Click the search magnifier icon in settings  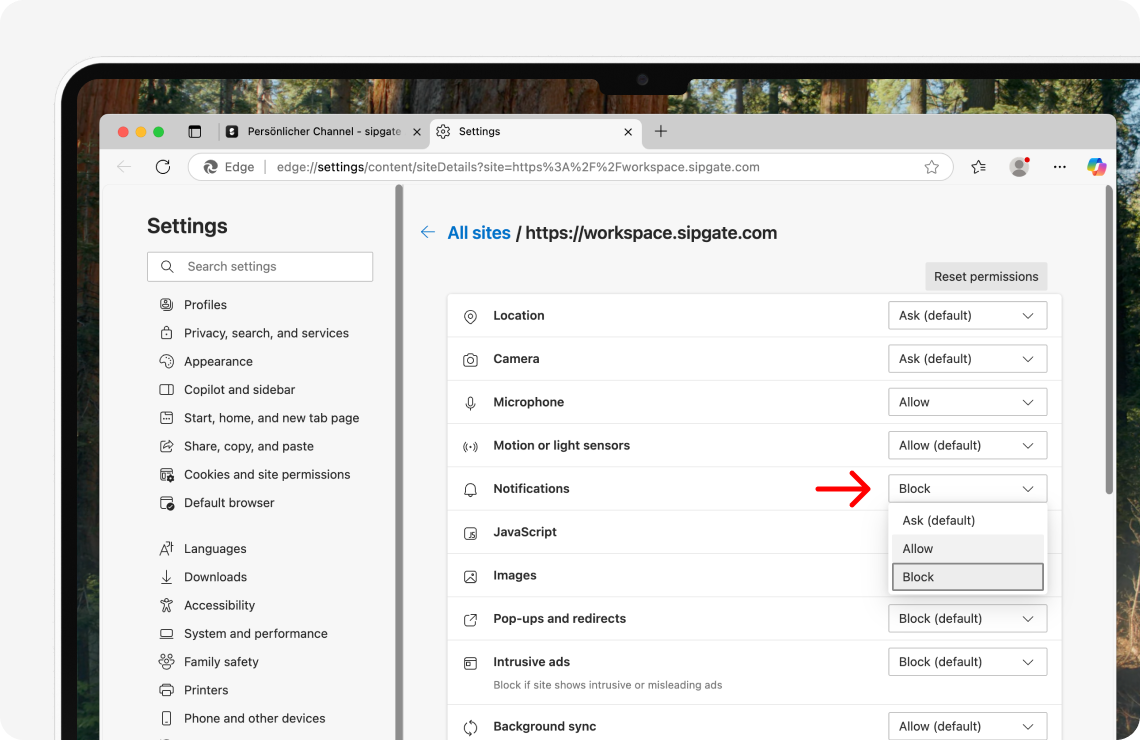[167, 267]
